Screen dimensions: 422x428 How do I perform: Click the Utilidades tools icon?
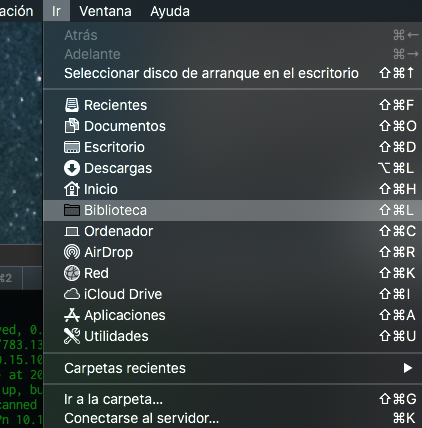[72, 336]
